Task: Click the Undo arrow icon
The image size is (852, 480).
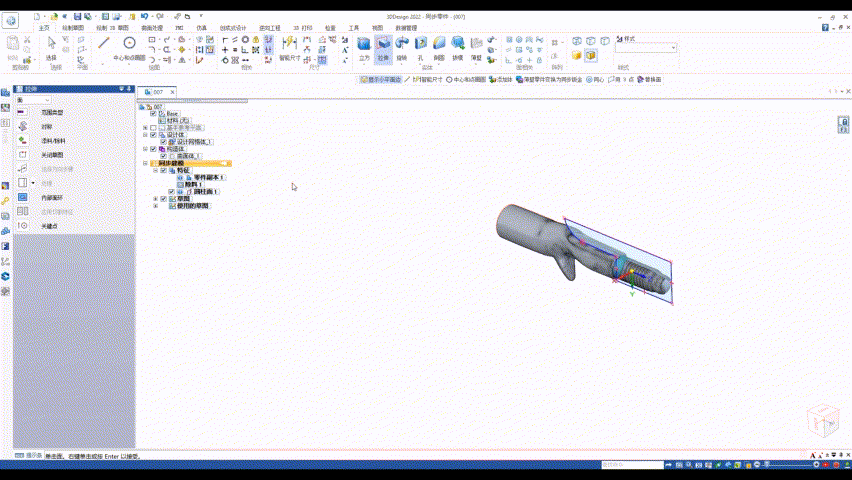Action: (145, 17)
